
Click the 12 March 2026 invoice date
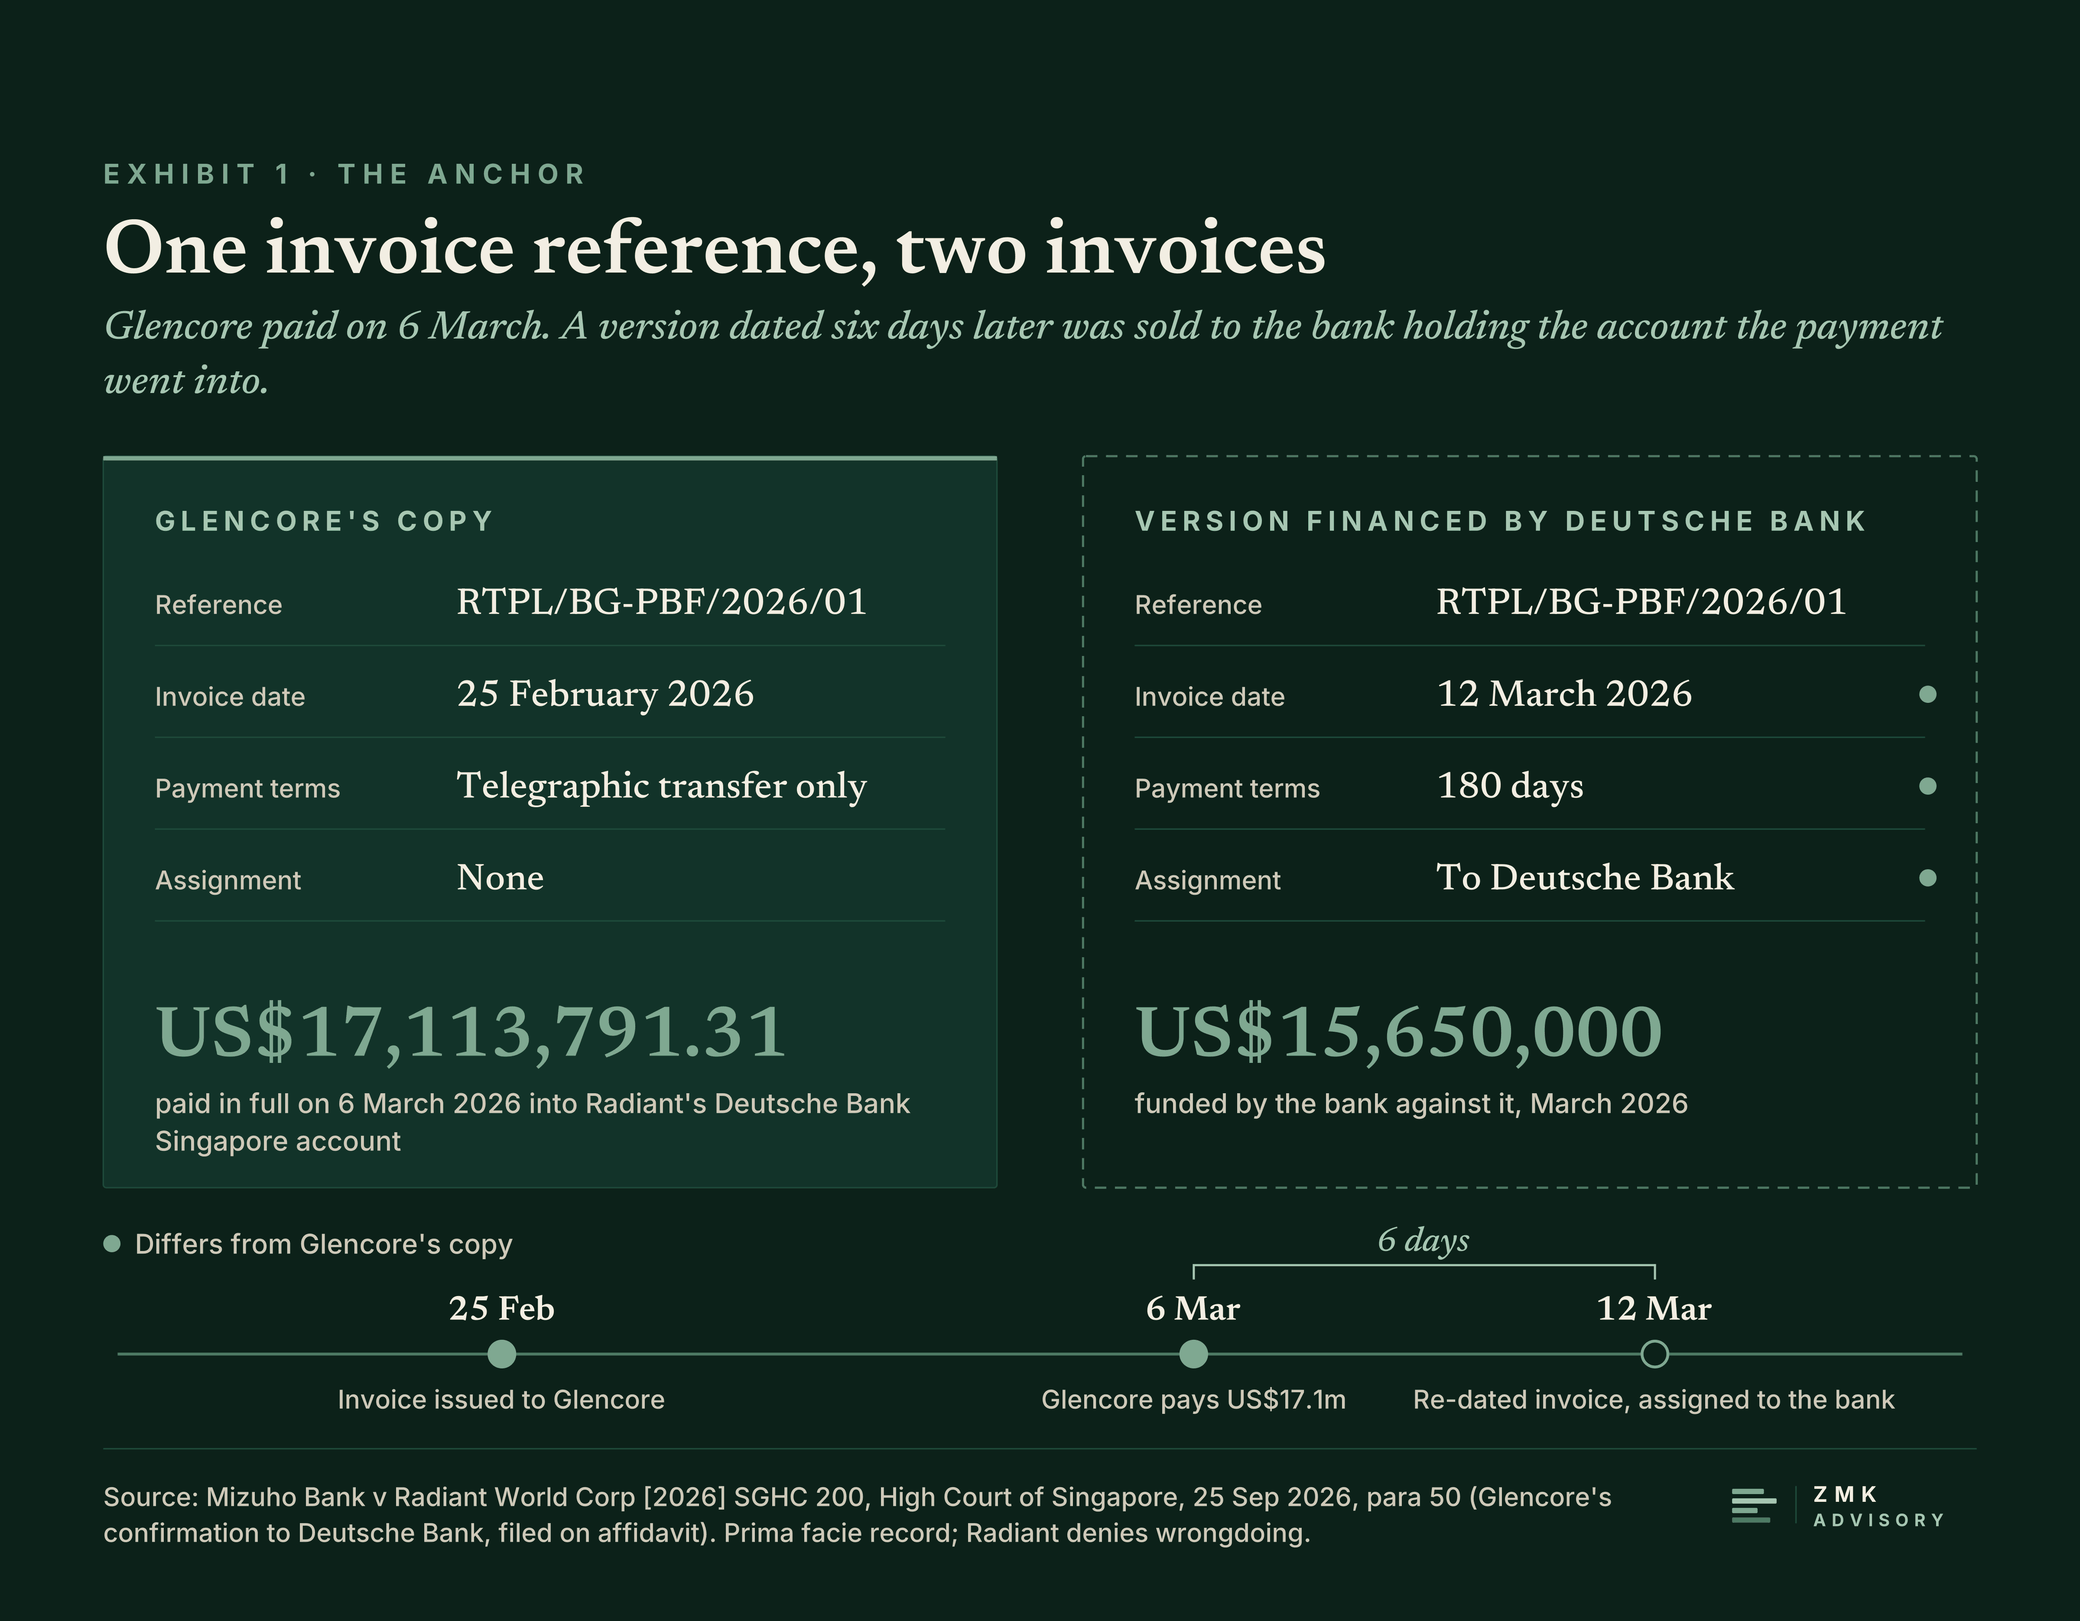(x=1564, y=694)
